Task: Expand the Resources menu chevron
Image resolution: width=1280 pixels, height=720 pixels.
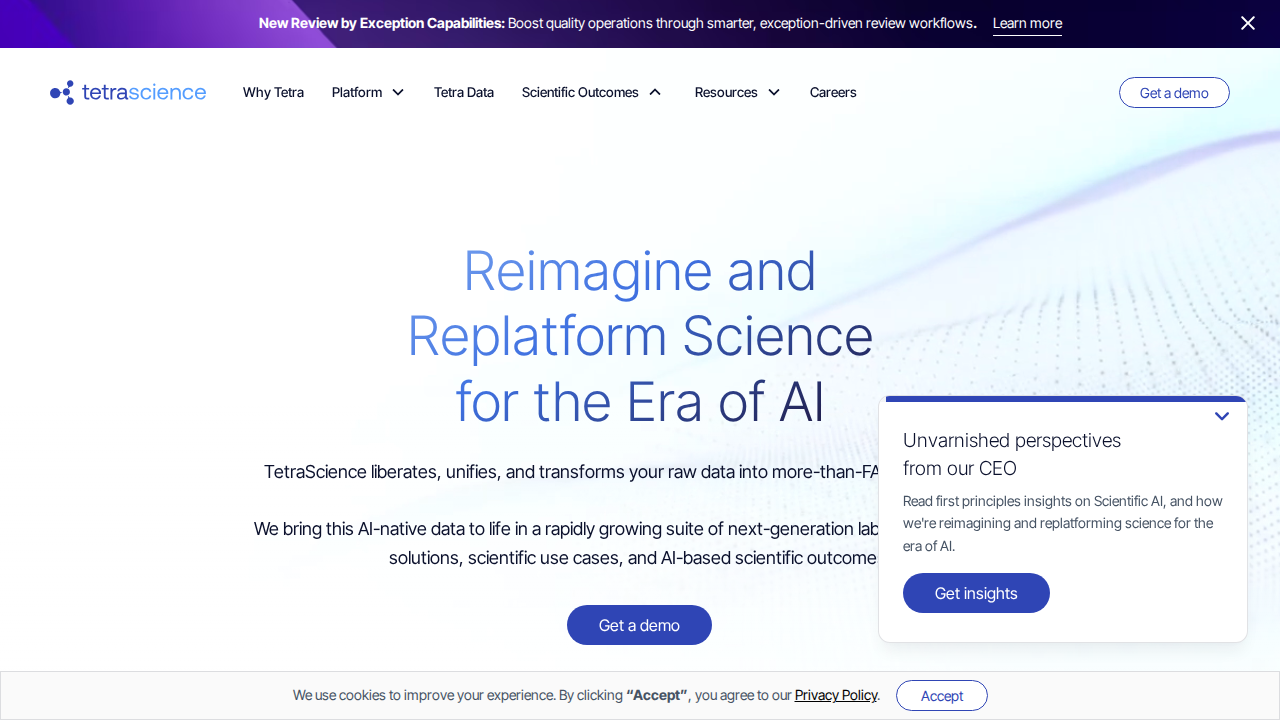Action: pyautogui.click(x=774, y=93)
